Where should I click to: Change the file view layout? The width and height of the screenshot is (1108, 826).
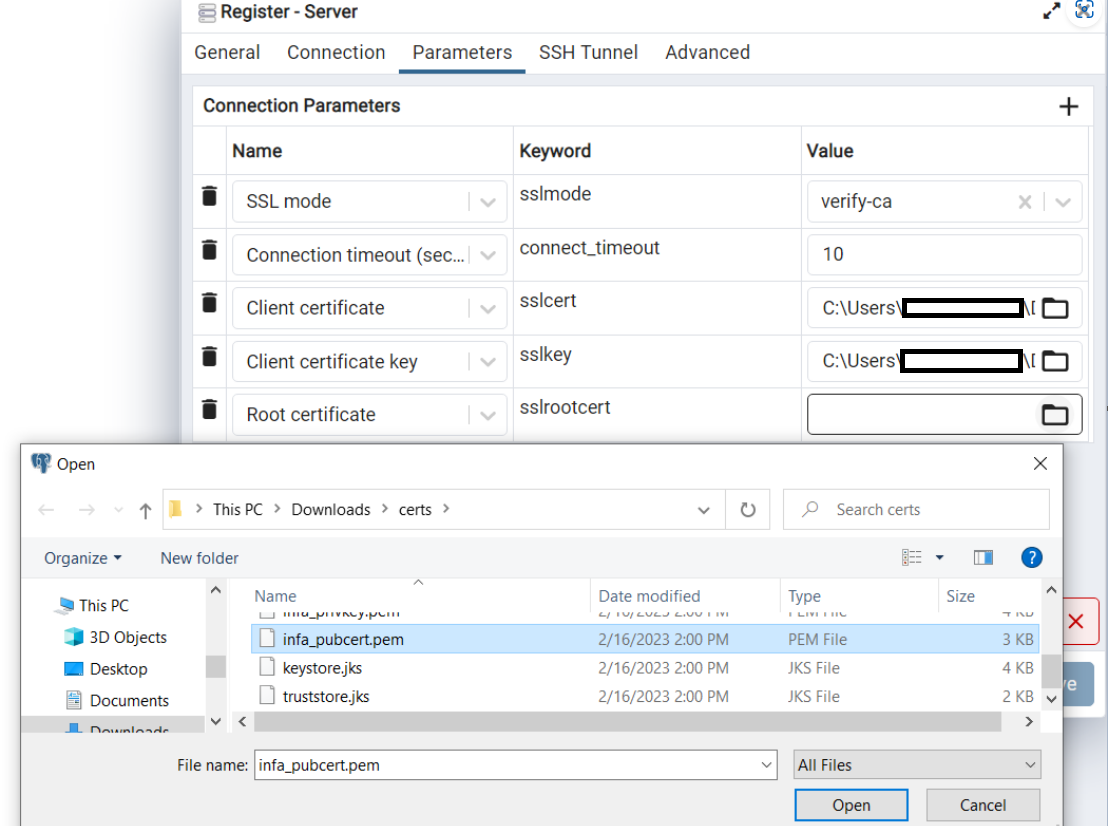pyautogui.click(x=912, y=557)
